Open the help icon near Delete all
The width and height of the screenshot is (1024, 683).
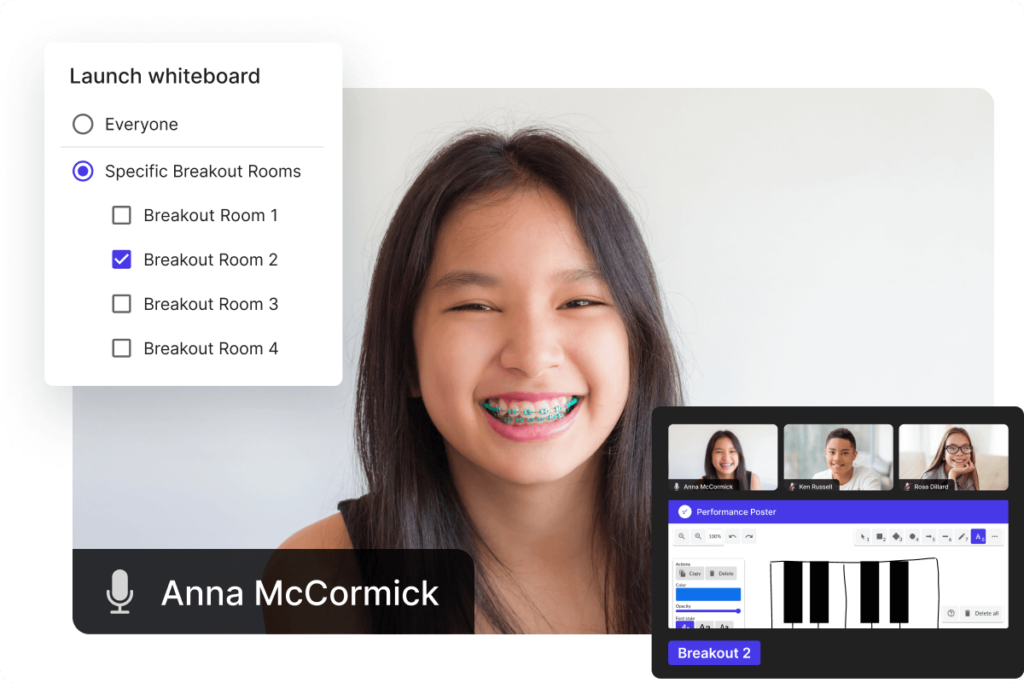pyautogui.click(x=951, y=613)
